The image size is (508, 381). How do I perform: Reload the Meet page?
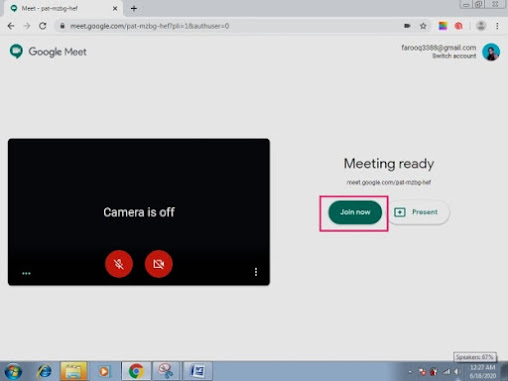pyautogui.click(x=43, y=26)
